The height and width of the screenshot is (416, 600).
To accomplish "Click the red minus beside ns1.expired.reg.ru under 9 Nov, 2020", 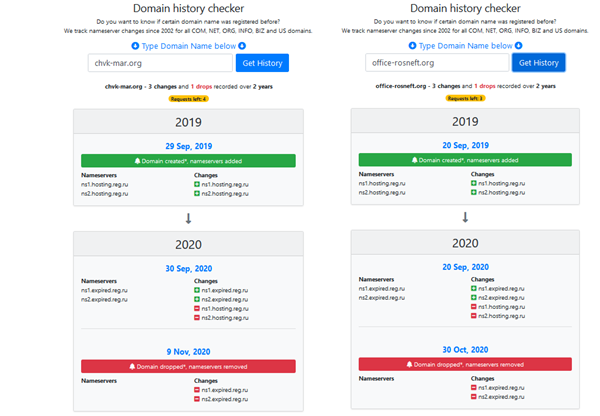I will click(197, 391).
